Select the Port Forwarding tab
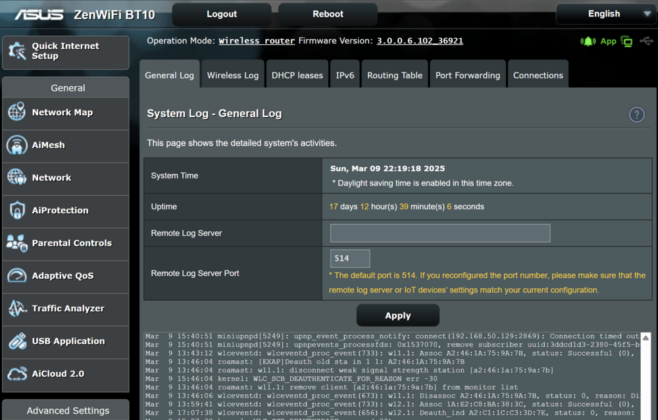This screenshot has height=420, width=658. 467,75
